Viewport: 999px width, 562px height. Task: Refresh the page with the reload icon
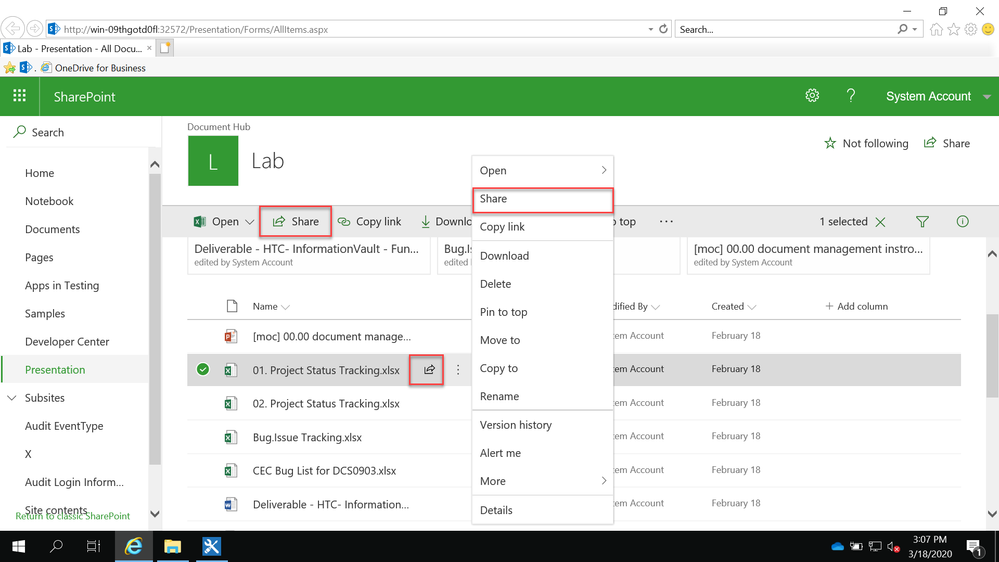click(x=663, y=29)
